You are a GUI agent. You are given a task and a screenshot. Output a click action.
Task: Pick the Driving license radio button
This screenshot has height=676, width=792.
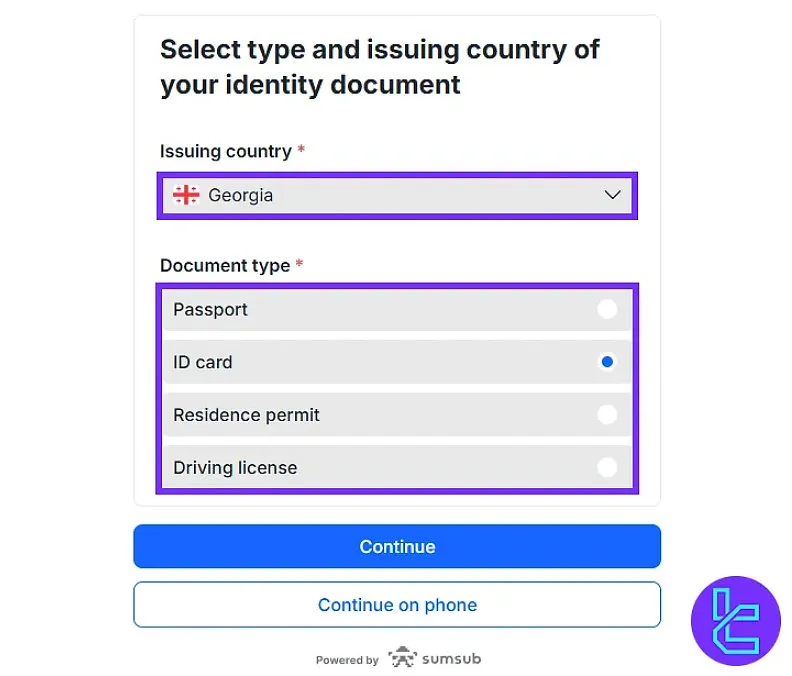(607, 467)
